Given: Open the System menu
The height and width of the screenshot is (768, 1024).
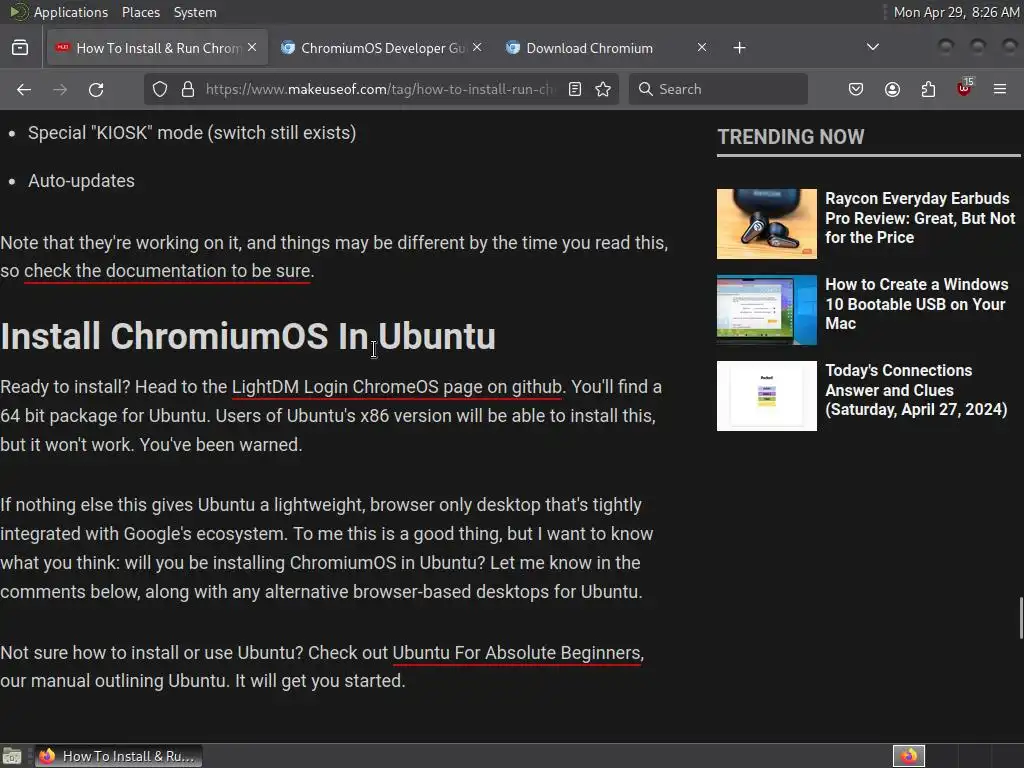Looking at the screenshot, I should tap(195, 12).
